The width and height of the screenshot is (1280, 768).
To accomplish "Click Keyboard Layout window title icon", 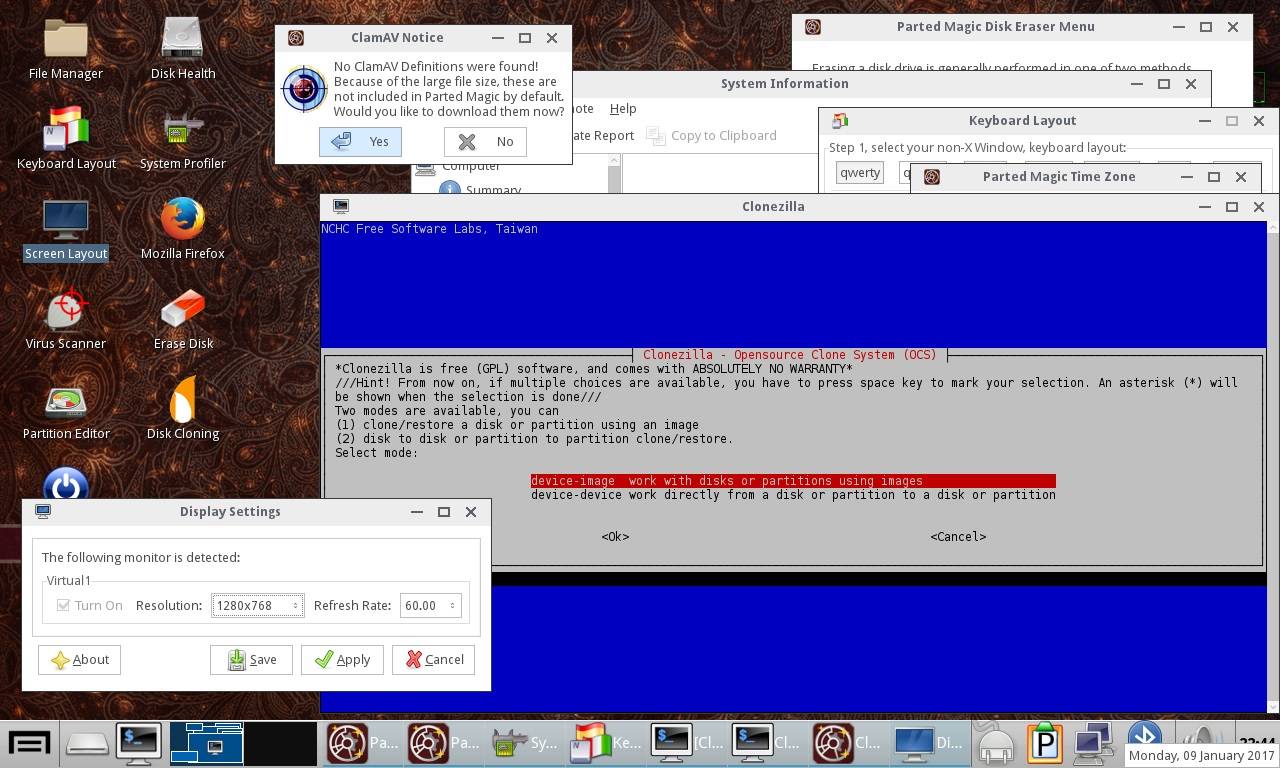I will tap(840, 121).
